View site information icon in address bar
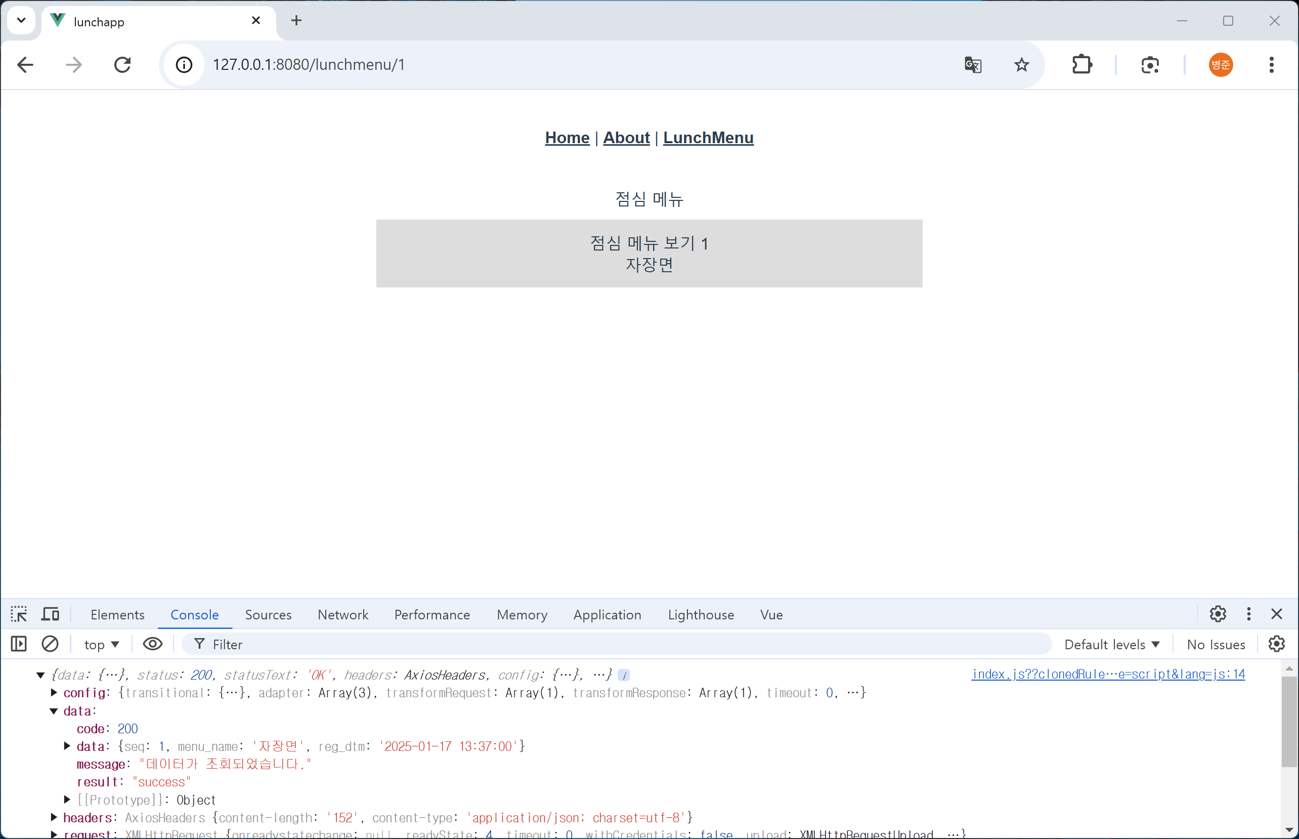The height and width of the screenshot is (839, 1299). click(184, 65)
